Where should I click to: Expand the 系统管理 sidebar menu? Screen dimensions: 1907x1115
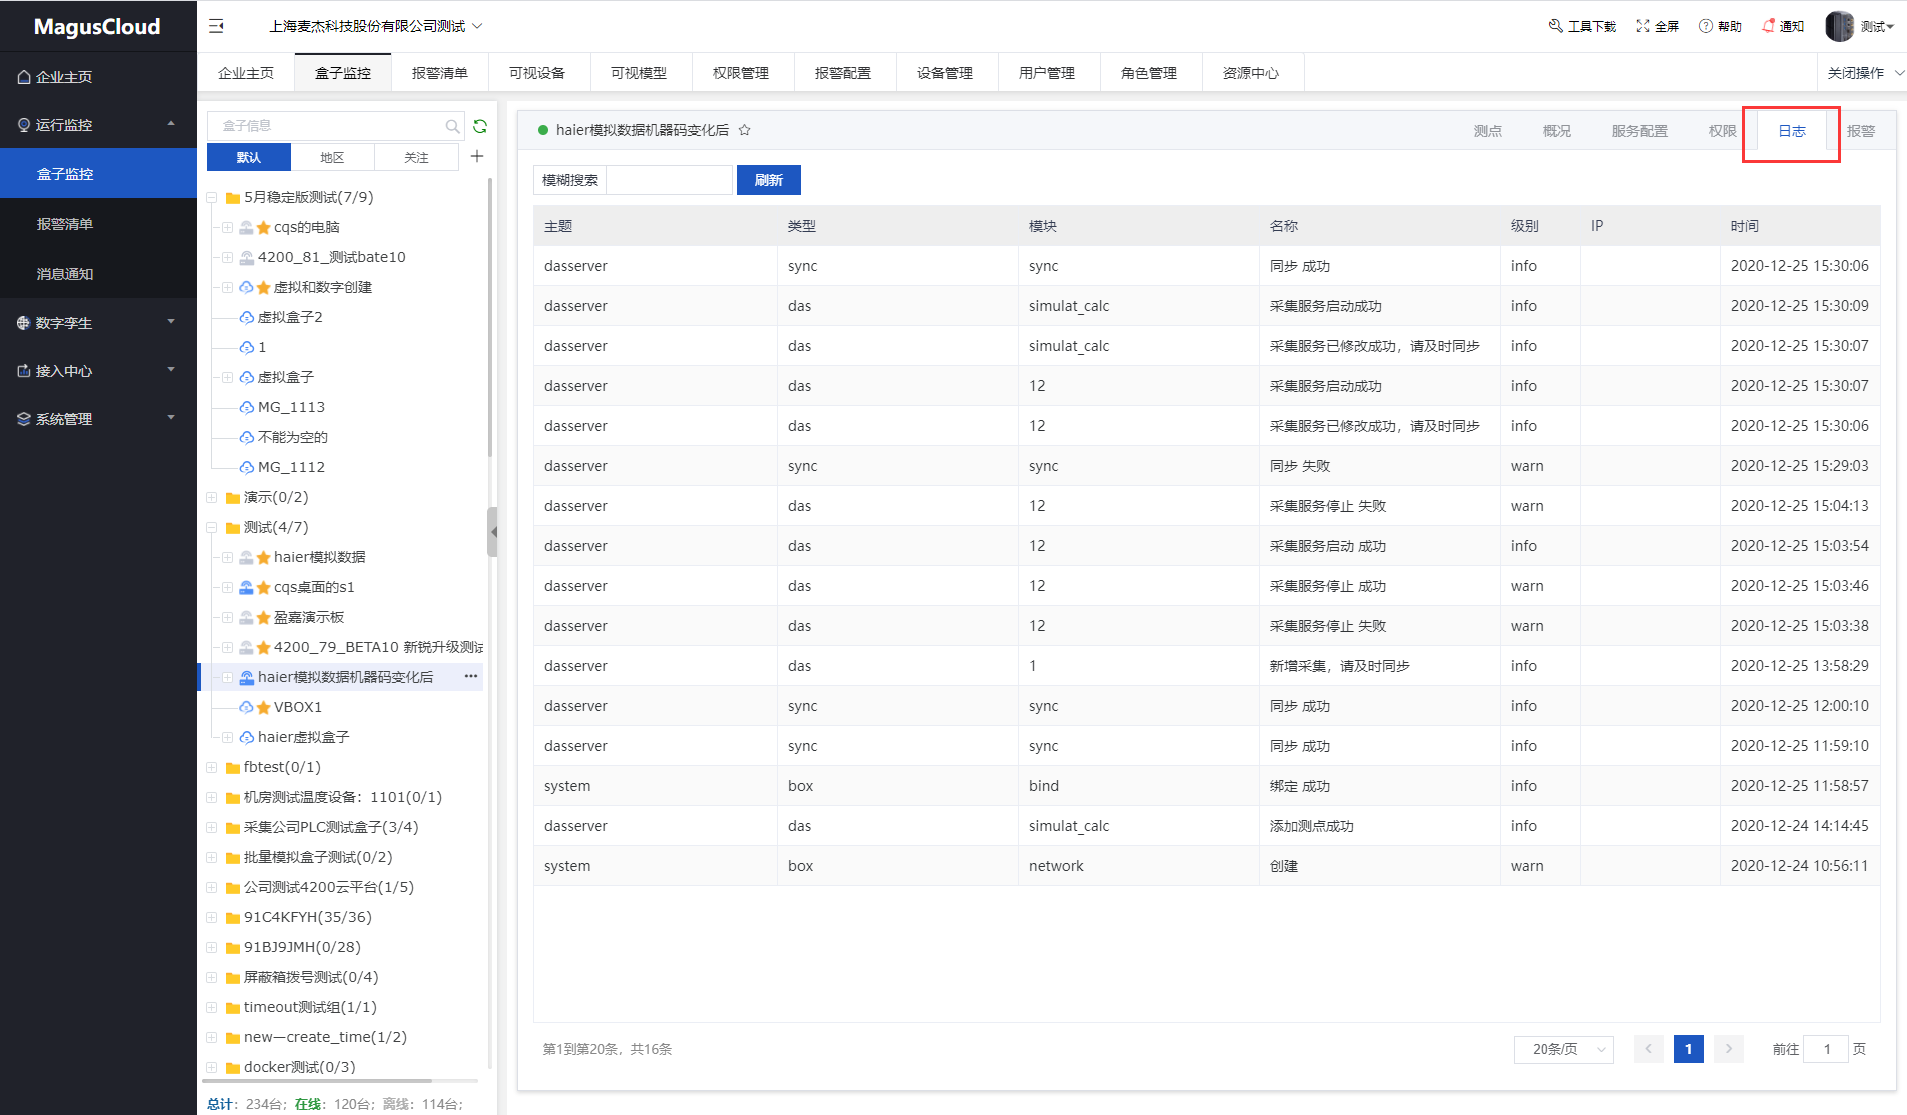coord(98,419)
